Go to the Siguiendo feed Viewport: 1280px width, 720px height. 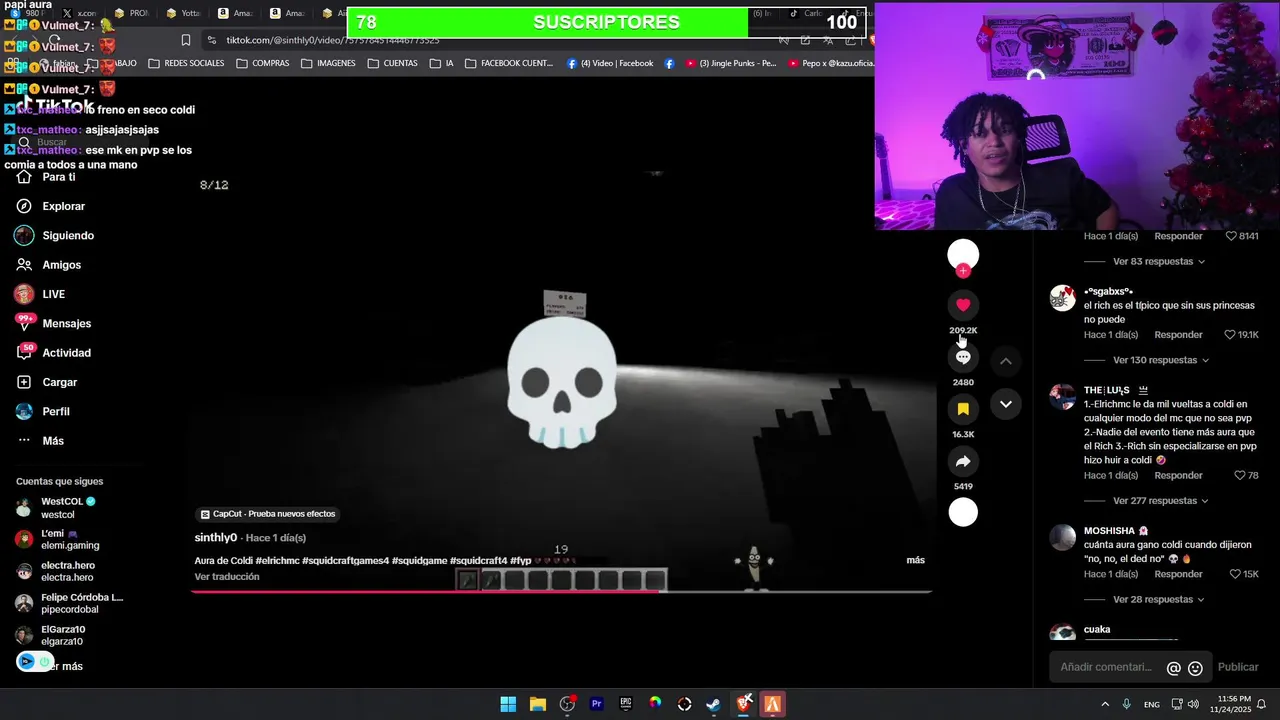coord(55,236)
